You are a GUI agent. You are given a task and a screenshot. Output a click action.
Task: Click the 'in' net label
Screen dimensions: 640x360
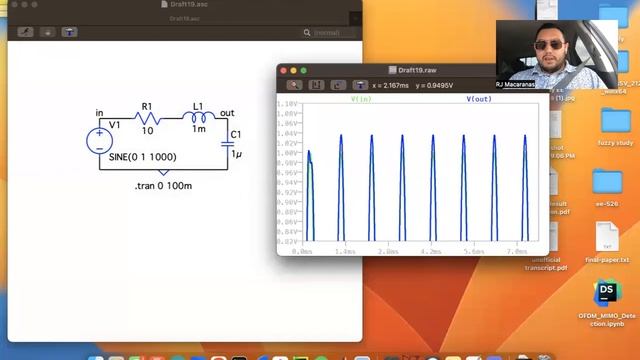click(x=99, y=113)
